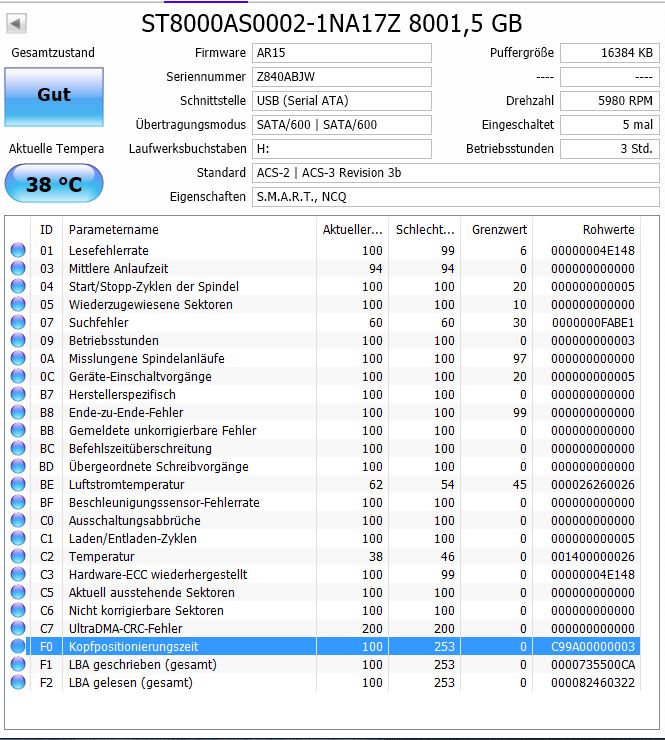Select the Mittlere Anlaufzeit parameter name
The width and height of the screenshot is (665, 740).
click(118, 269)
